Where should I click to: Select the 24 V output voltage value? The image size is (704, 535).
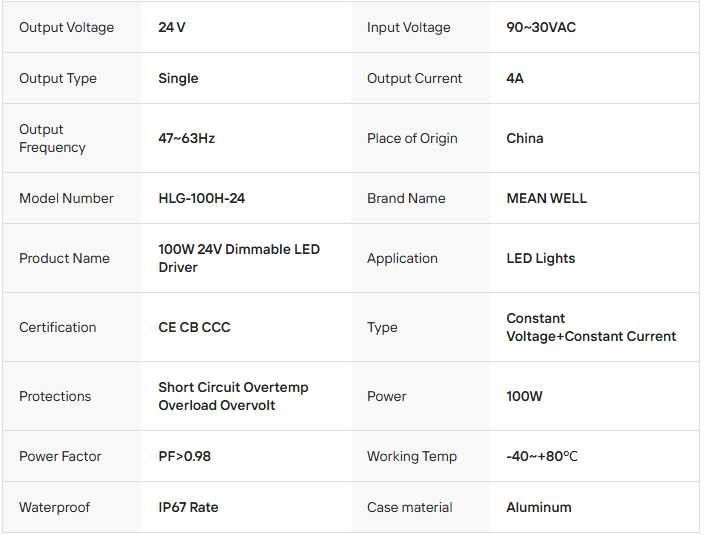[x=172, y=27]
